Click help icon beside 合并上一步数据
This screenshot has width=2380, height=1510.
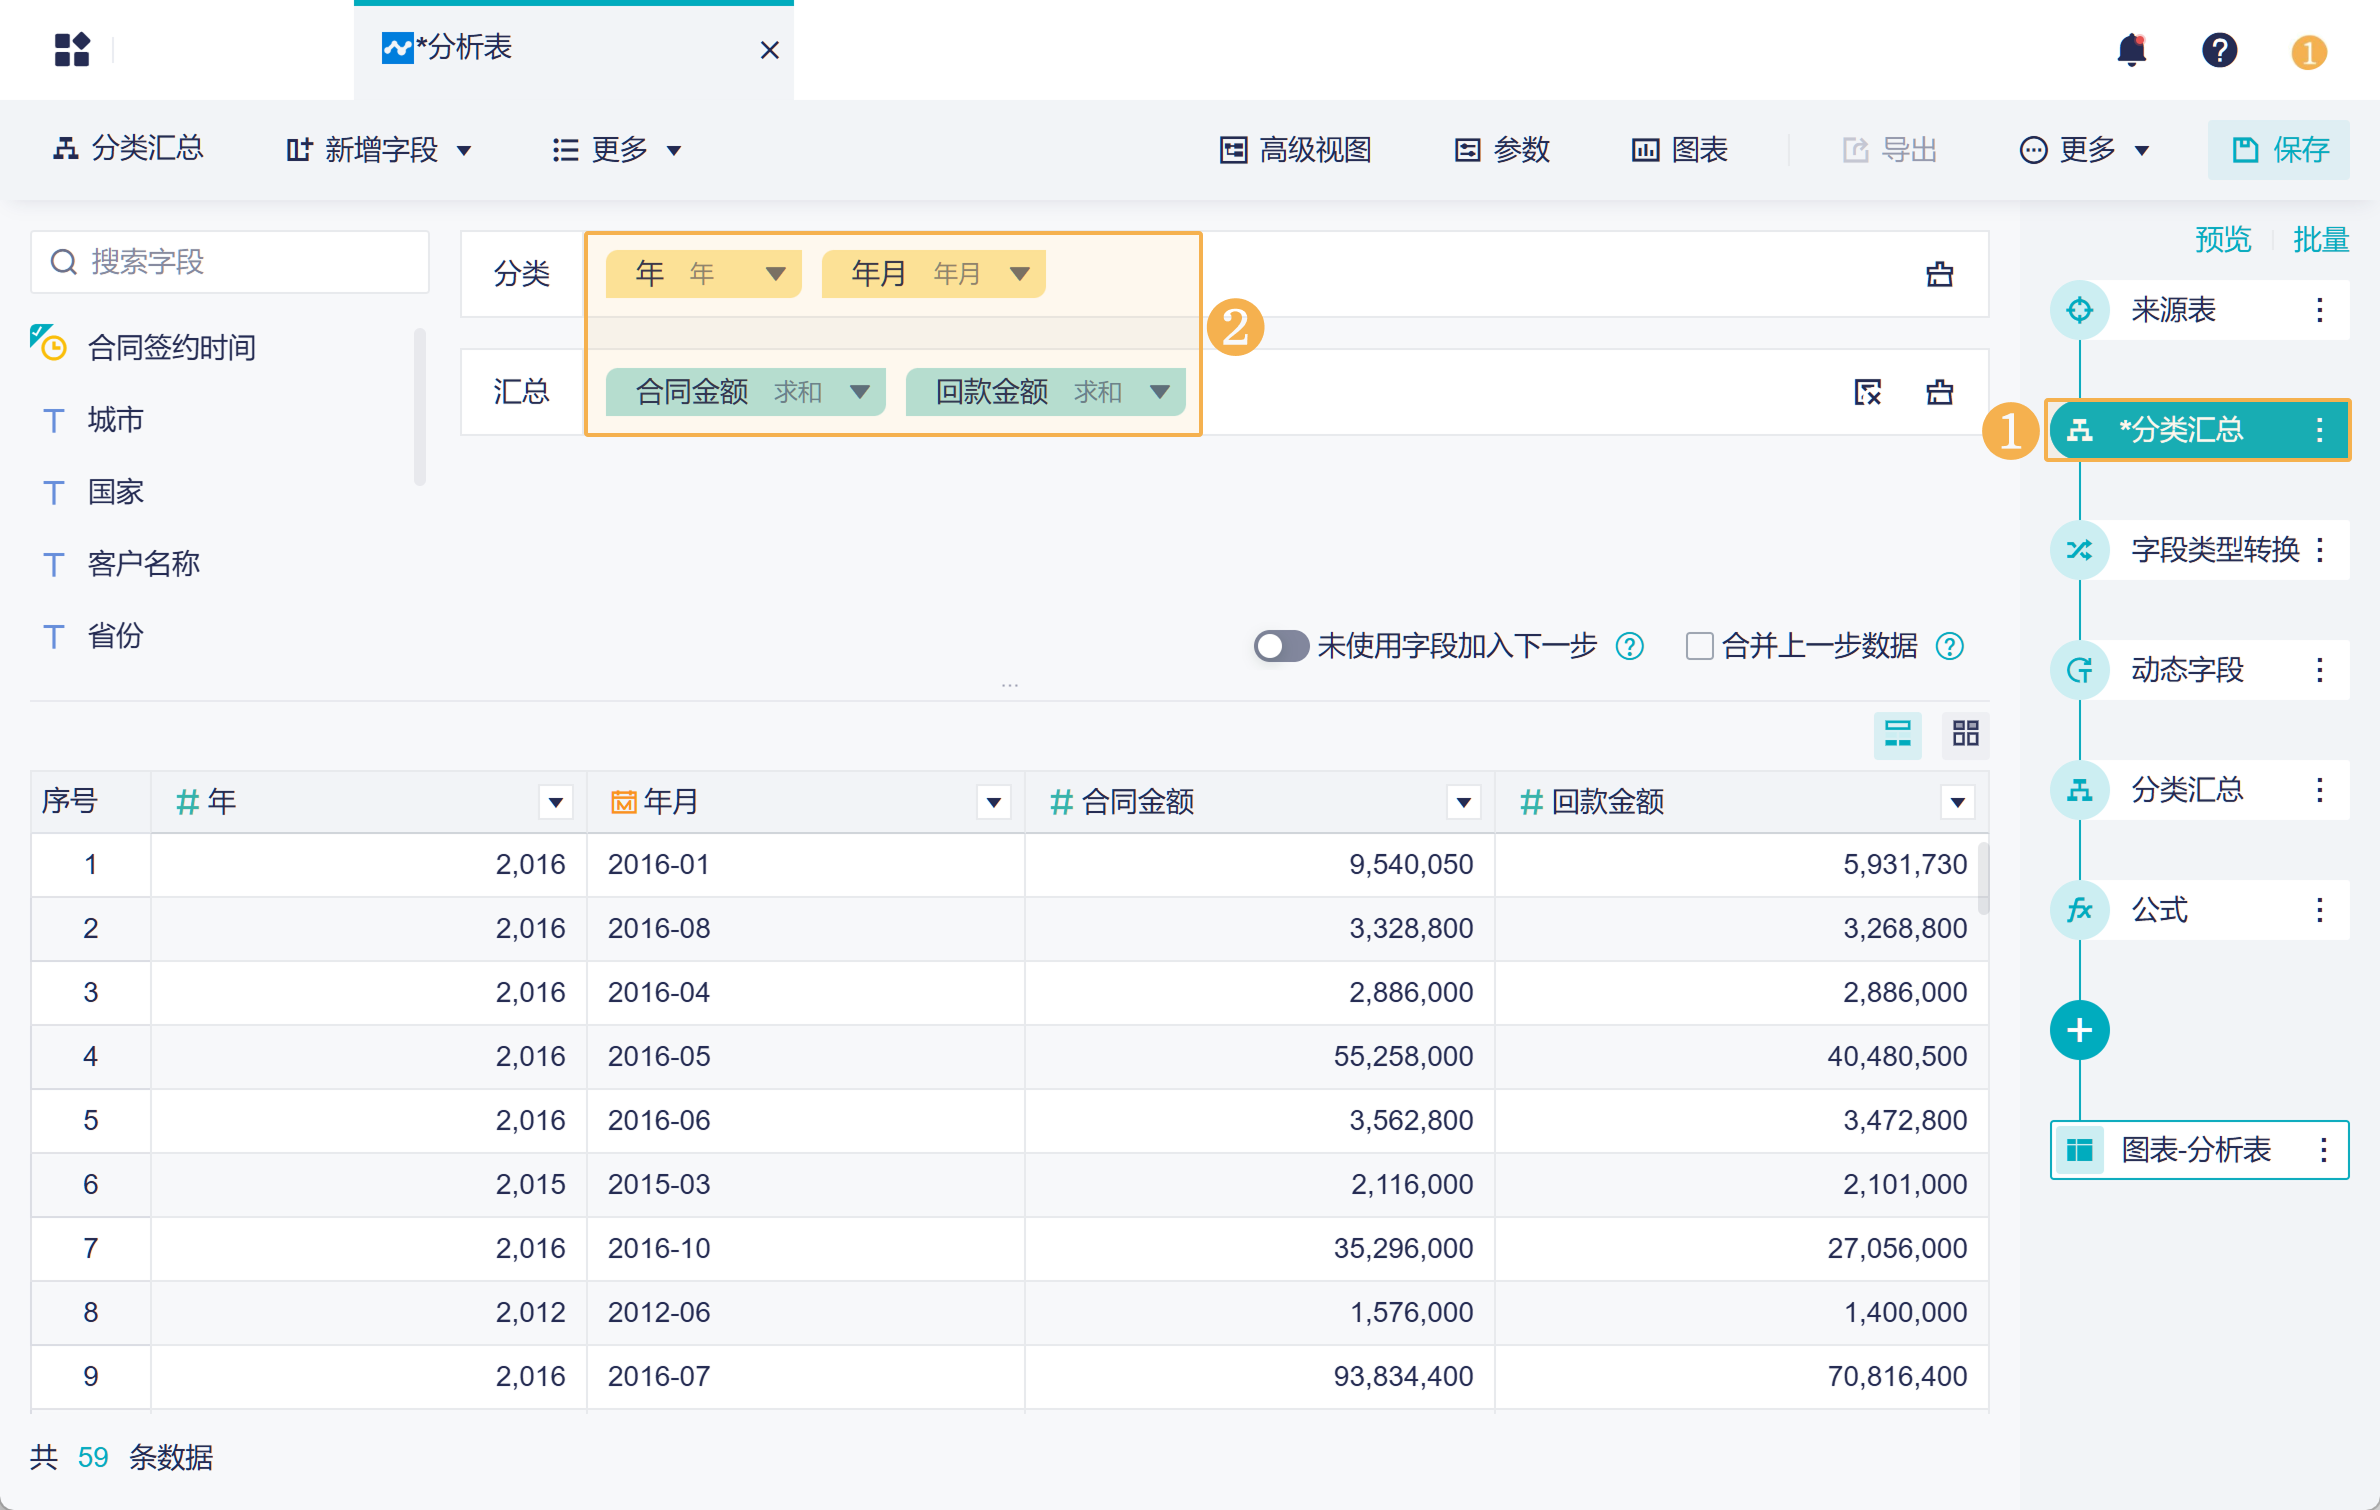pyautogui.click(x=1949, y=647)
